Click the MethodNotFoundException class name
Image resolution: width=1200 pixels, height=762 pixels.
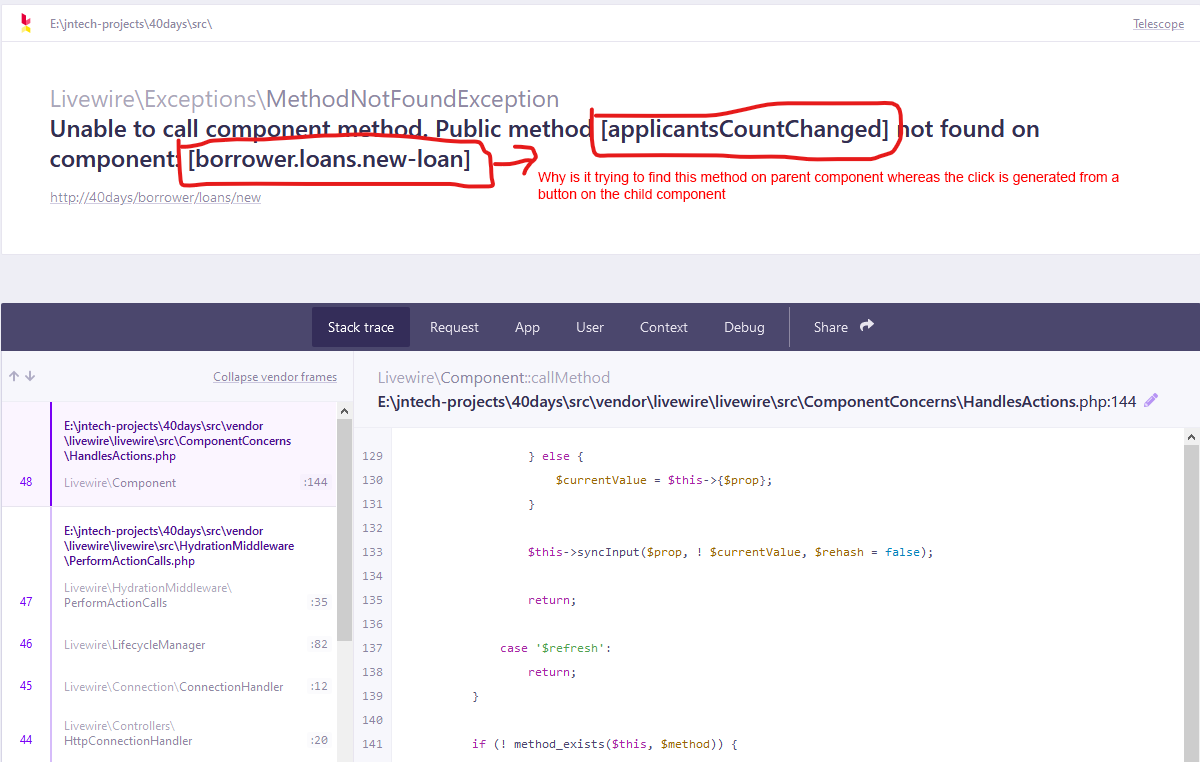click(x=412, y=99)
